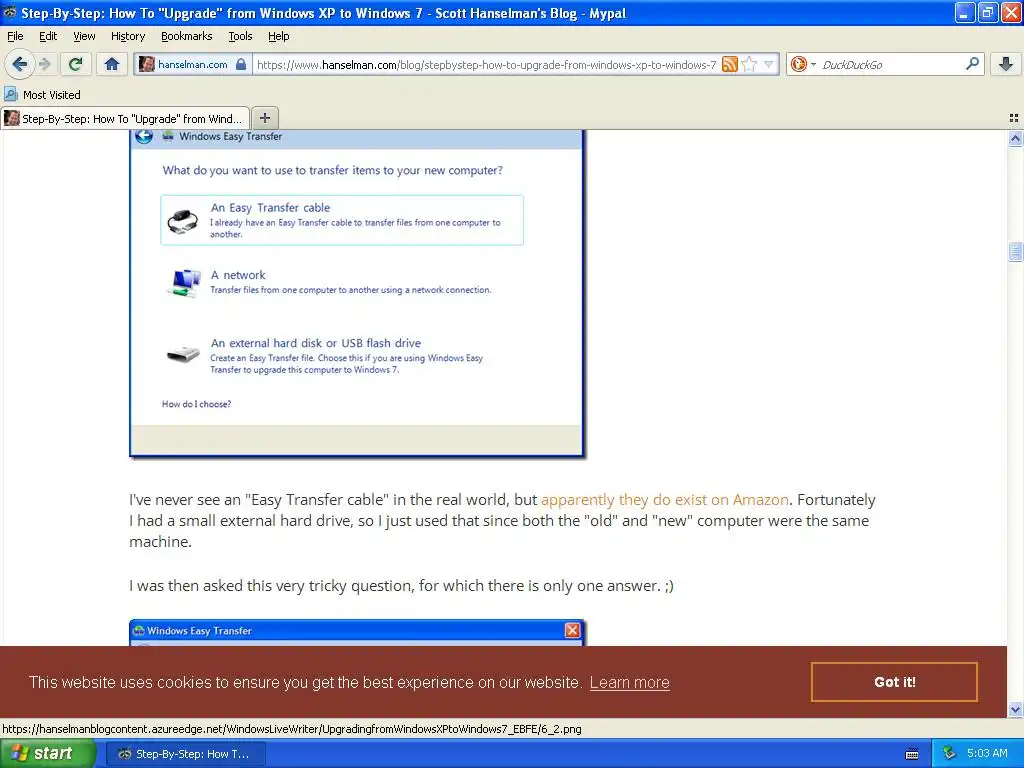Go back using the browser Back arrow
The height and width of the screenshot is (768, 1024).
coord(19,64)
